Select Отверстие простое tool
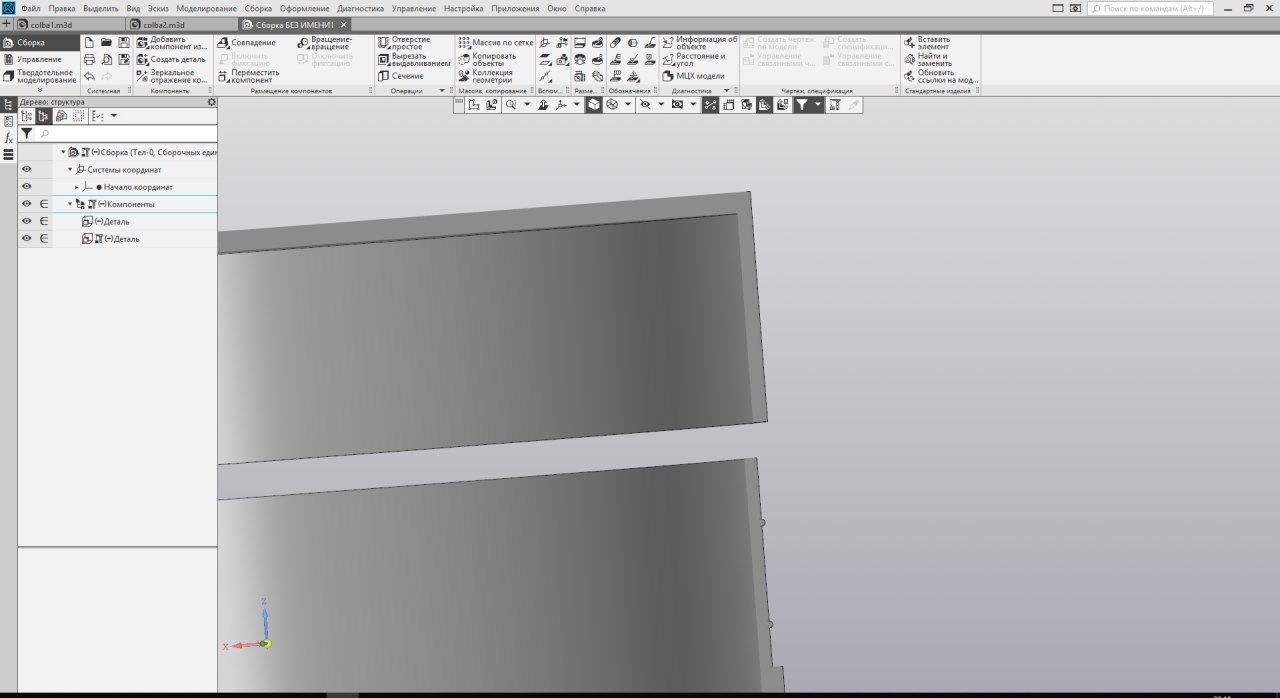Screen dimensions: 1280x698 point(404,43)
